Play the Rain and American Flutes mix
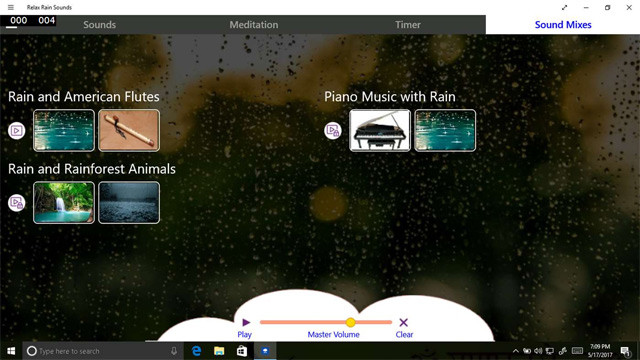This screenshot has height=360, width=640. coord(17,131)
